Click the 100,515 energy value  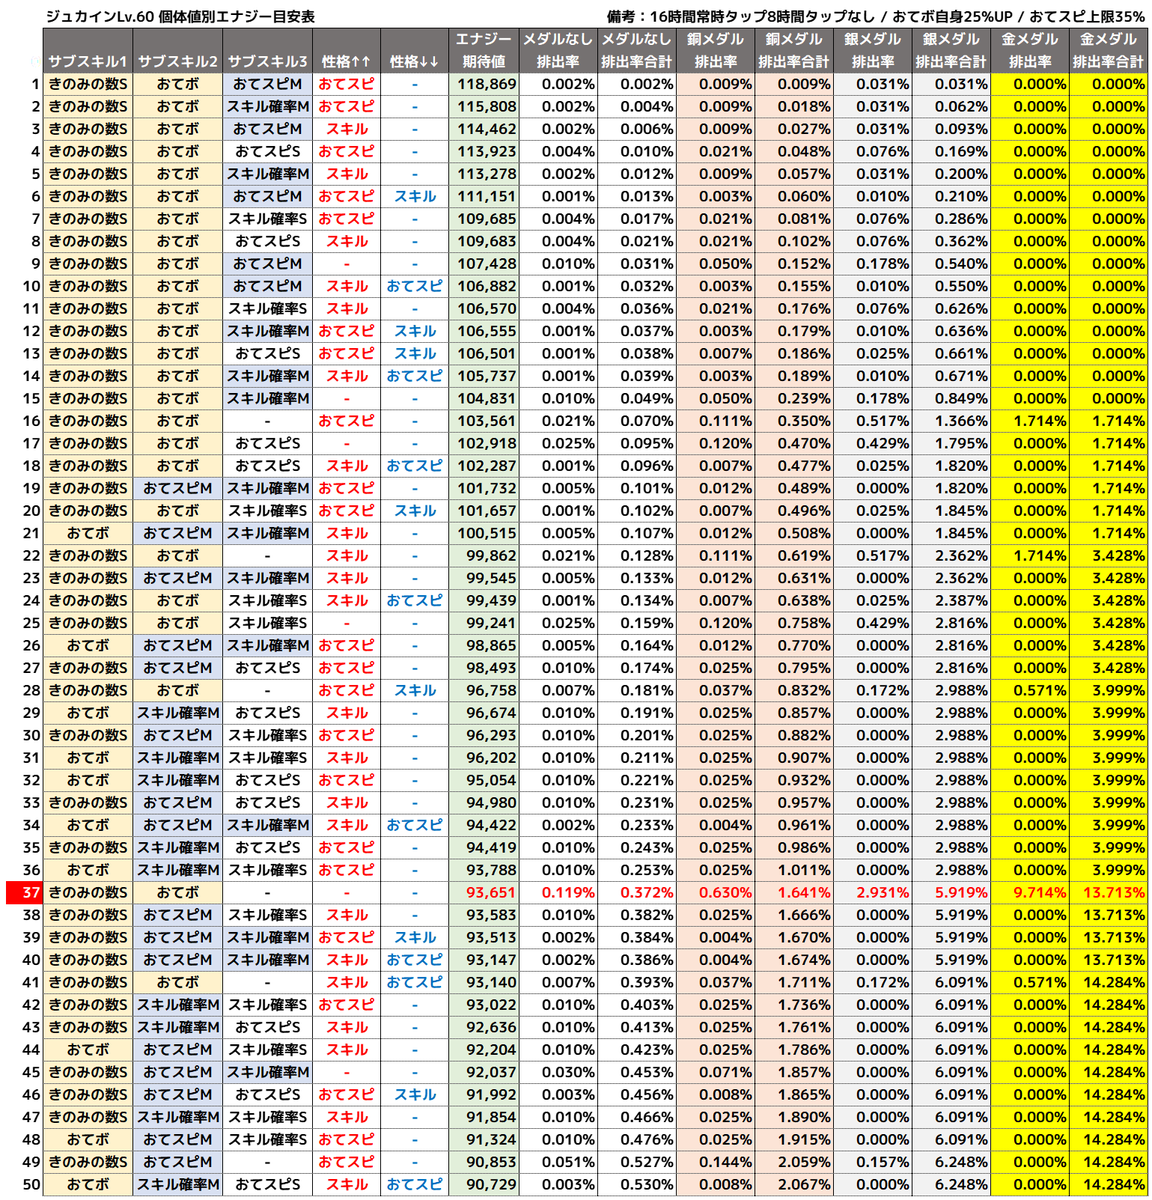click(484, 533)
